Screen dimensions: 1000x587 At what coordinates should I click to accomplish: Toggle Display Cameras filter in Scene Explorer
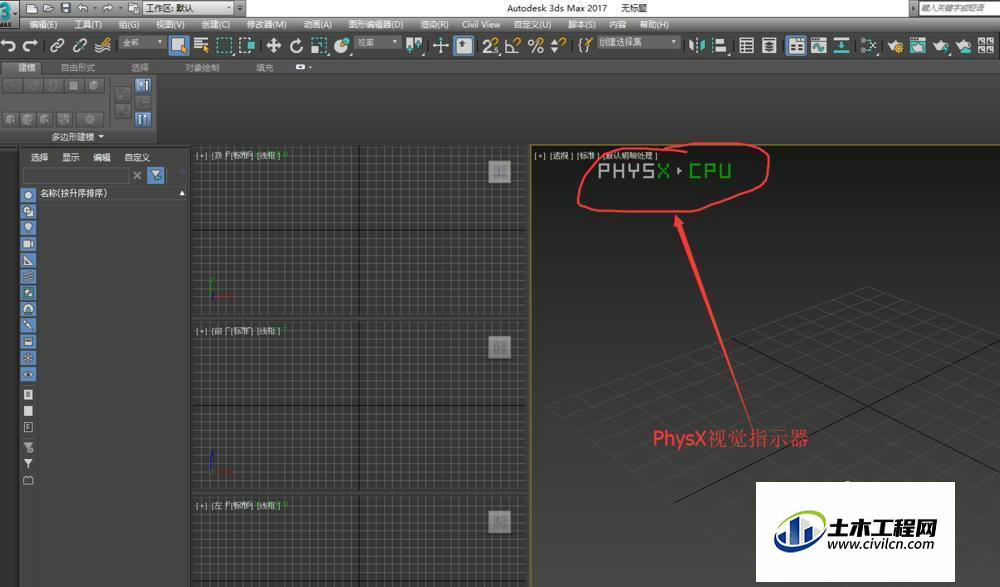(x=28, y=244)
